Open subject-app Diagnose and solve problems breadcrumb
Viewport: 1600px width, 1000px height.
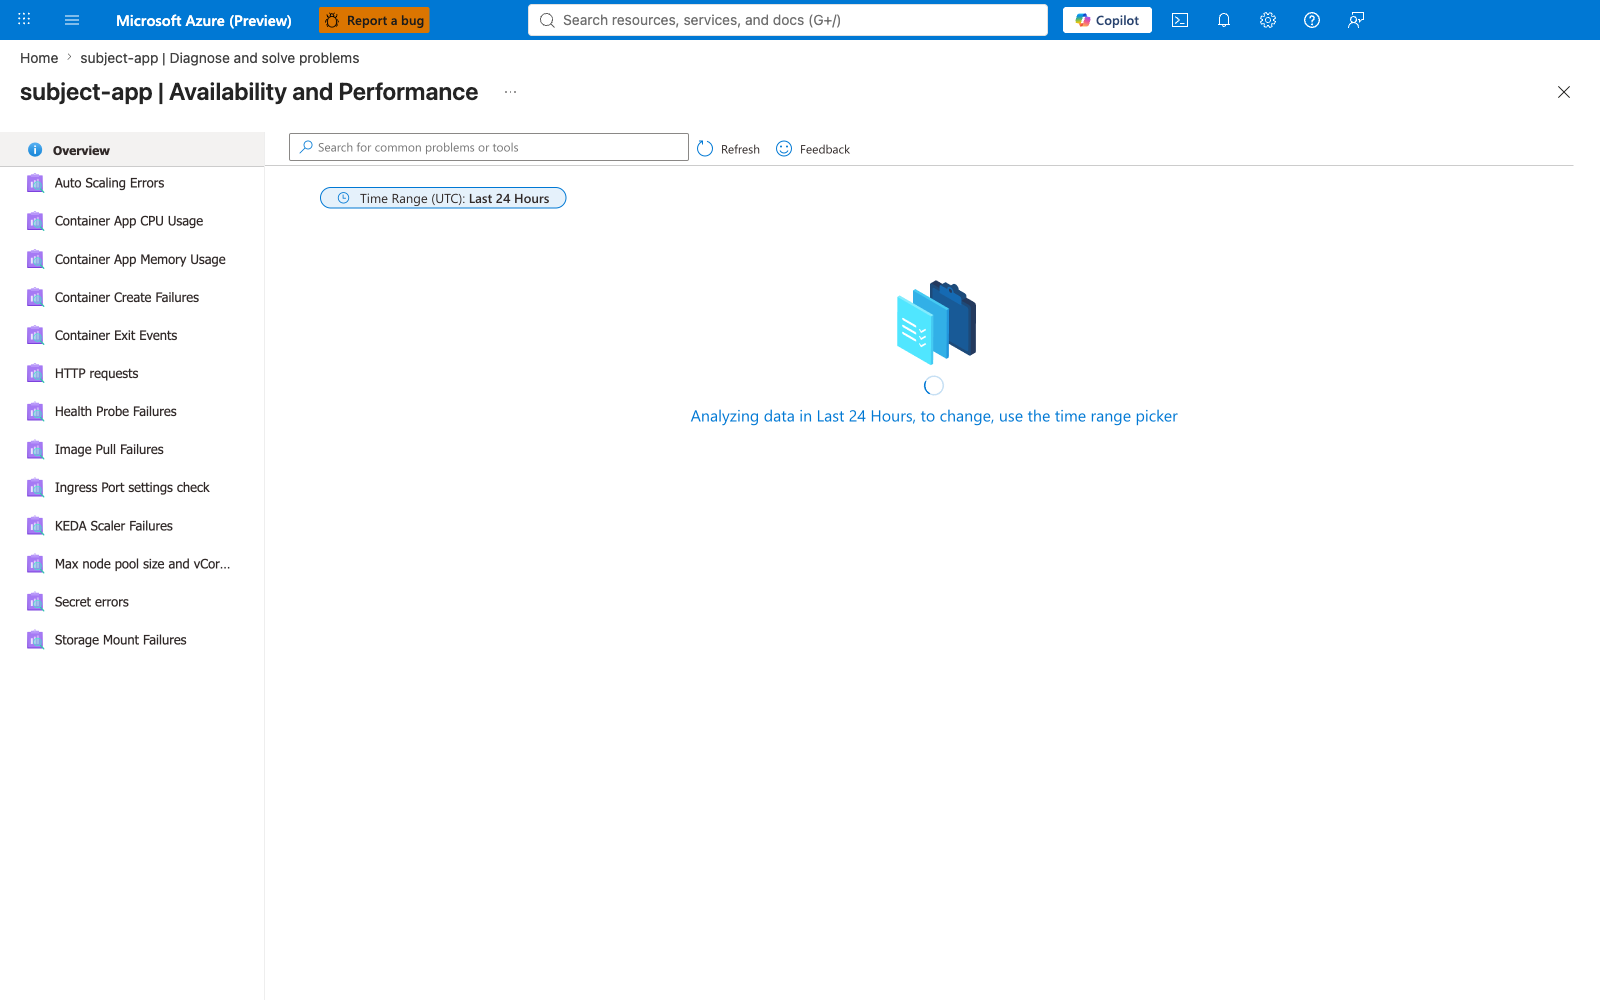click(220, 58)
